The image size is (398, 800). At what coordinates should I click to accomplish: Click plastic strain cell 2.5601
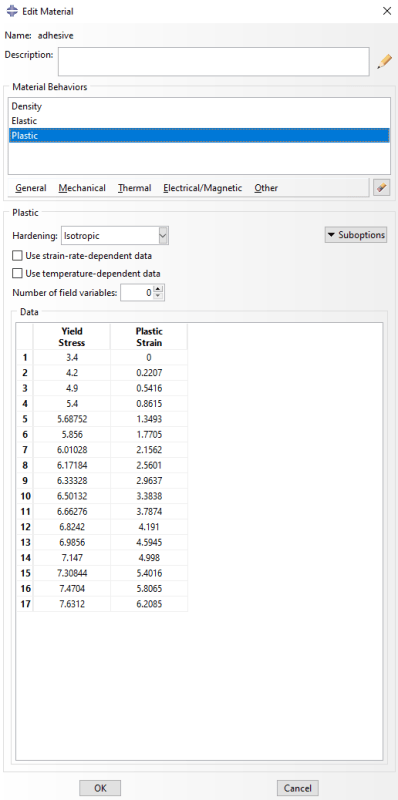coord(148,465)
